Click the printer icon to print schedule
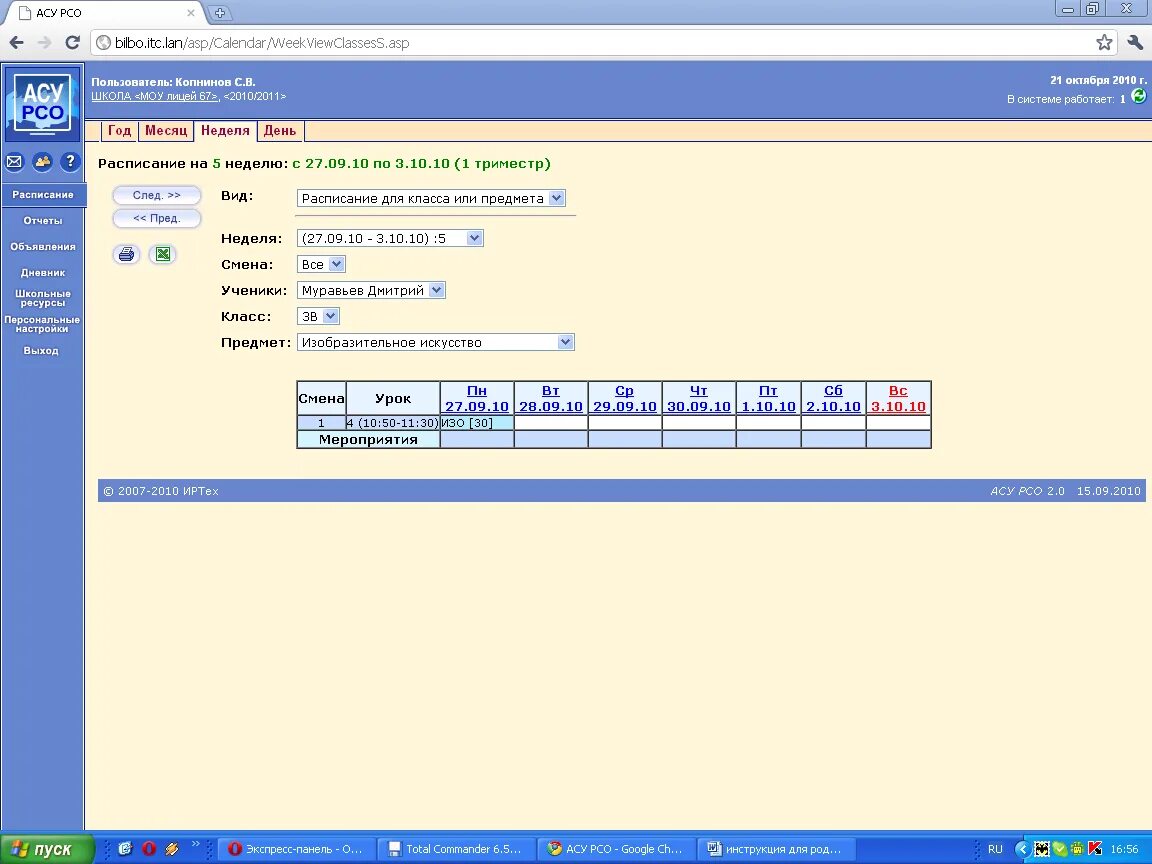This screenshot has width=1152, height=864. coord(126,254)
